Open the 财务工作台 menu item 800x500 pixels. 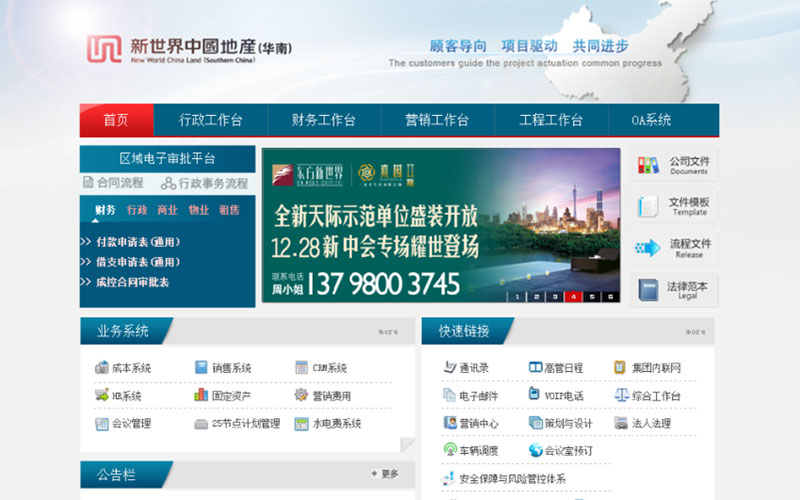[x=323, y=120]
